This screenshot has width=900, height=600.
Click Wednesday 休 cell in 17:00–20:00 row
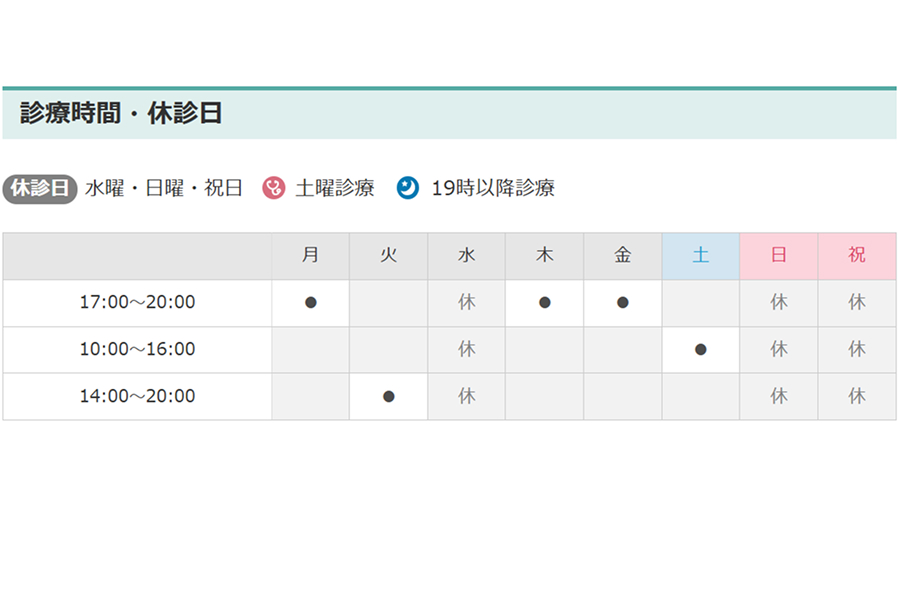tap(466, 302)
